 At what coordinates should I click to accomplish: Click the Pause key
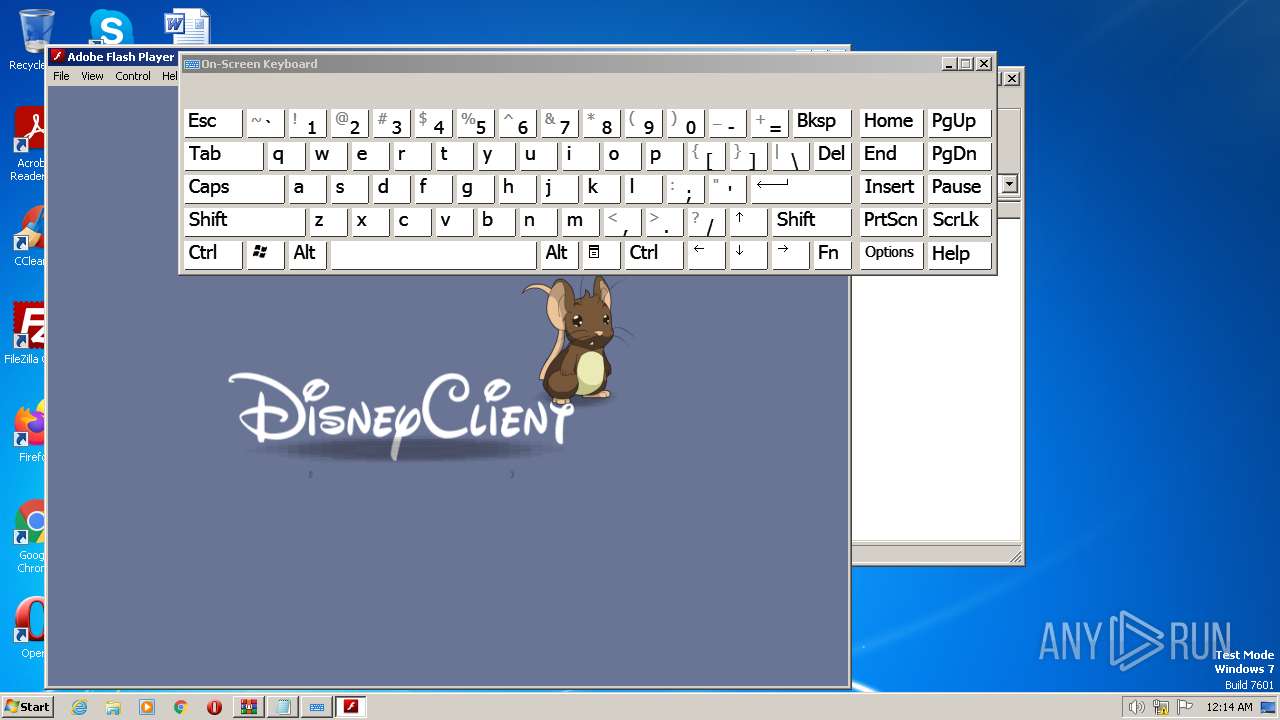(x=959, y=188)
